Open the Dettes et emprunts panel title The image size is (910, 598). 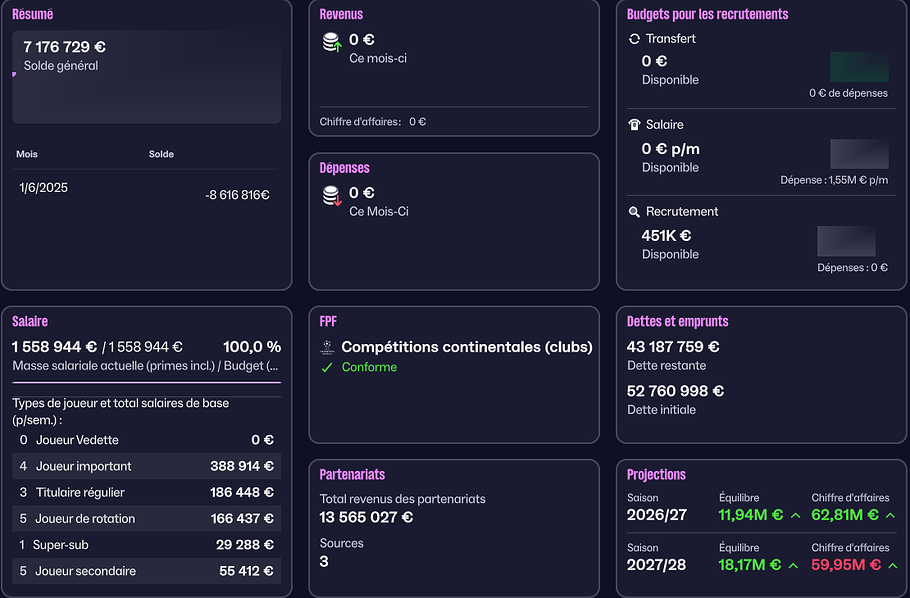pyautogui.click(x=677, y=322)
